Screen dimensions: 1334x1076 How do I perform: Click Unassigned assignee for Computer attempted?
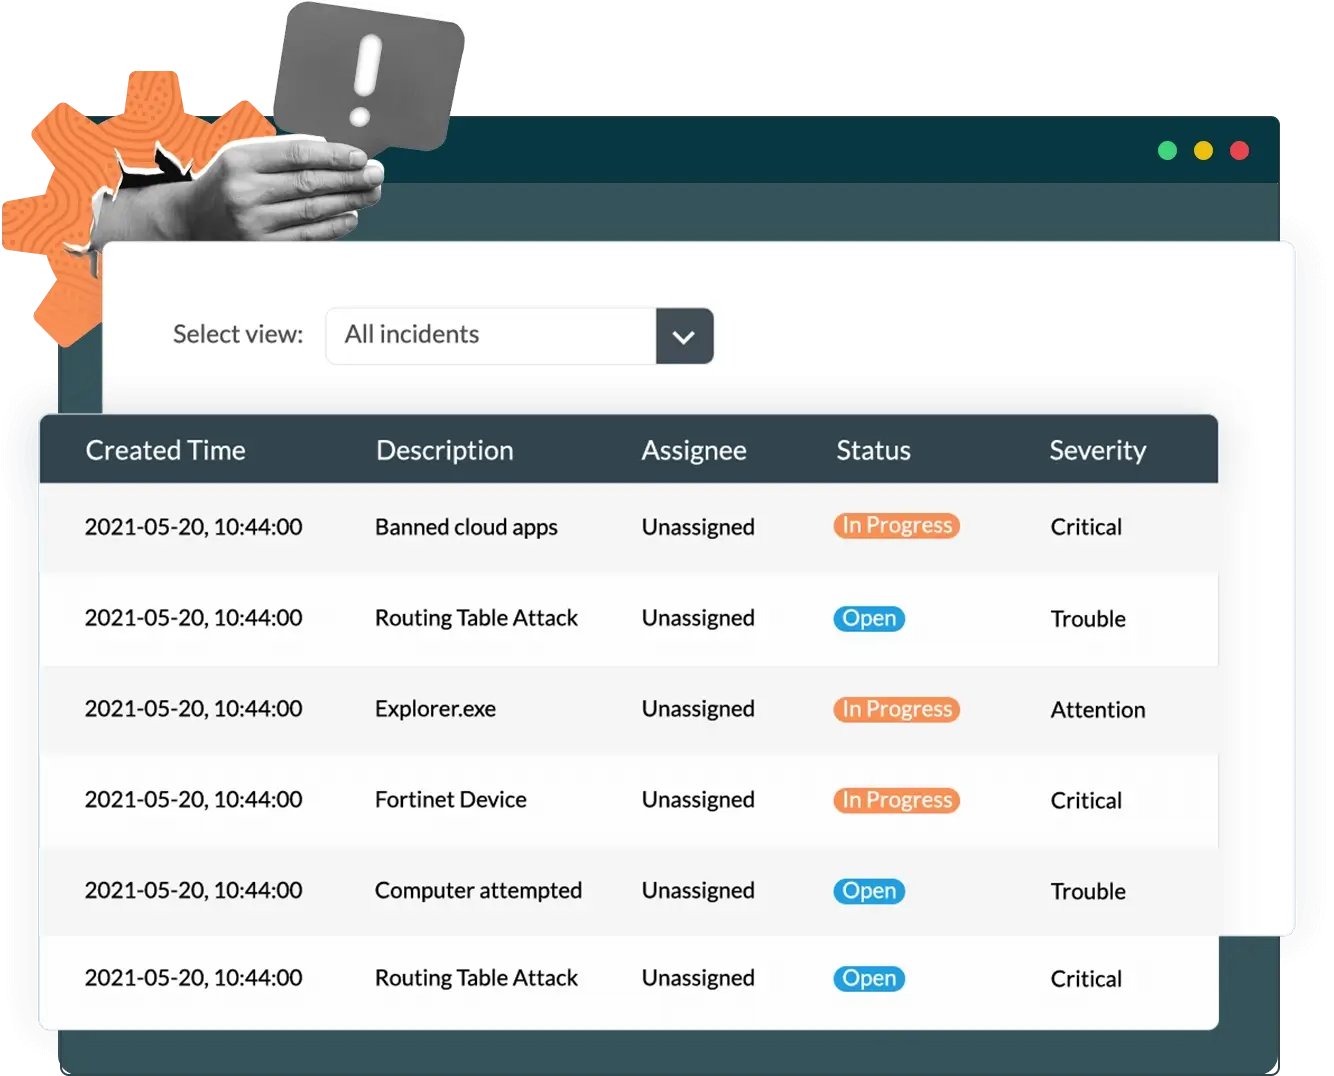coord(698,891)
